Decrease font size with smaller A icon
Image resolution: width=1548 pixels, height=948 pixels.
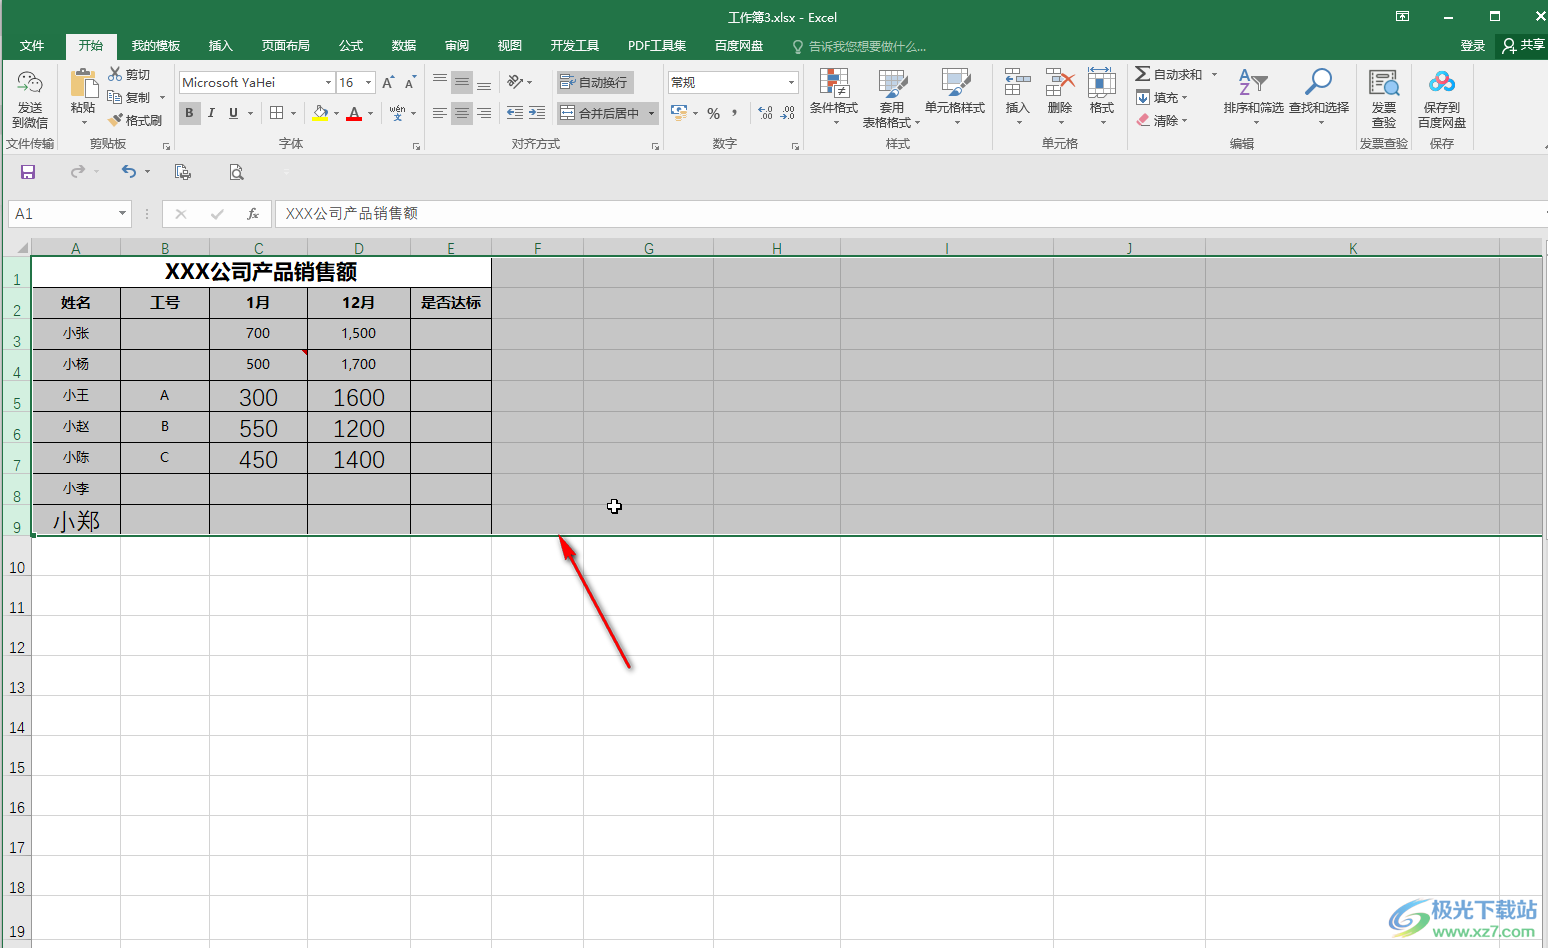tap(410, 82)
